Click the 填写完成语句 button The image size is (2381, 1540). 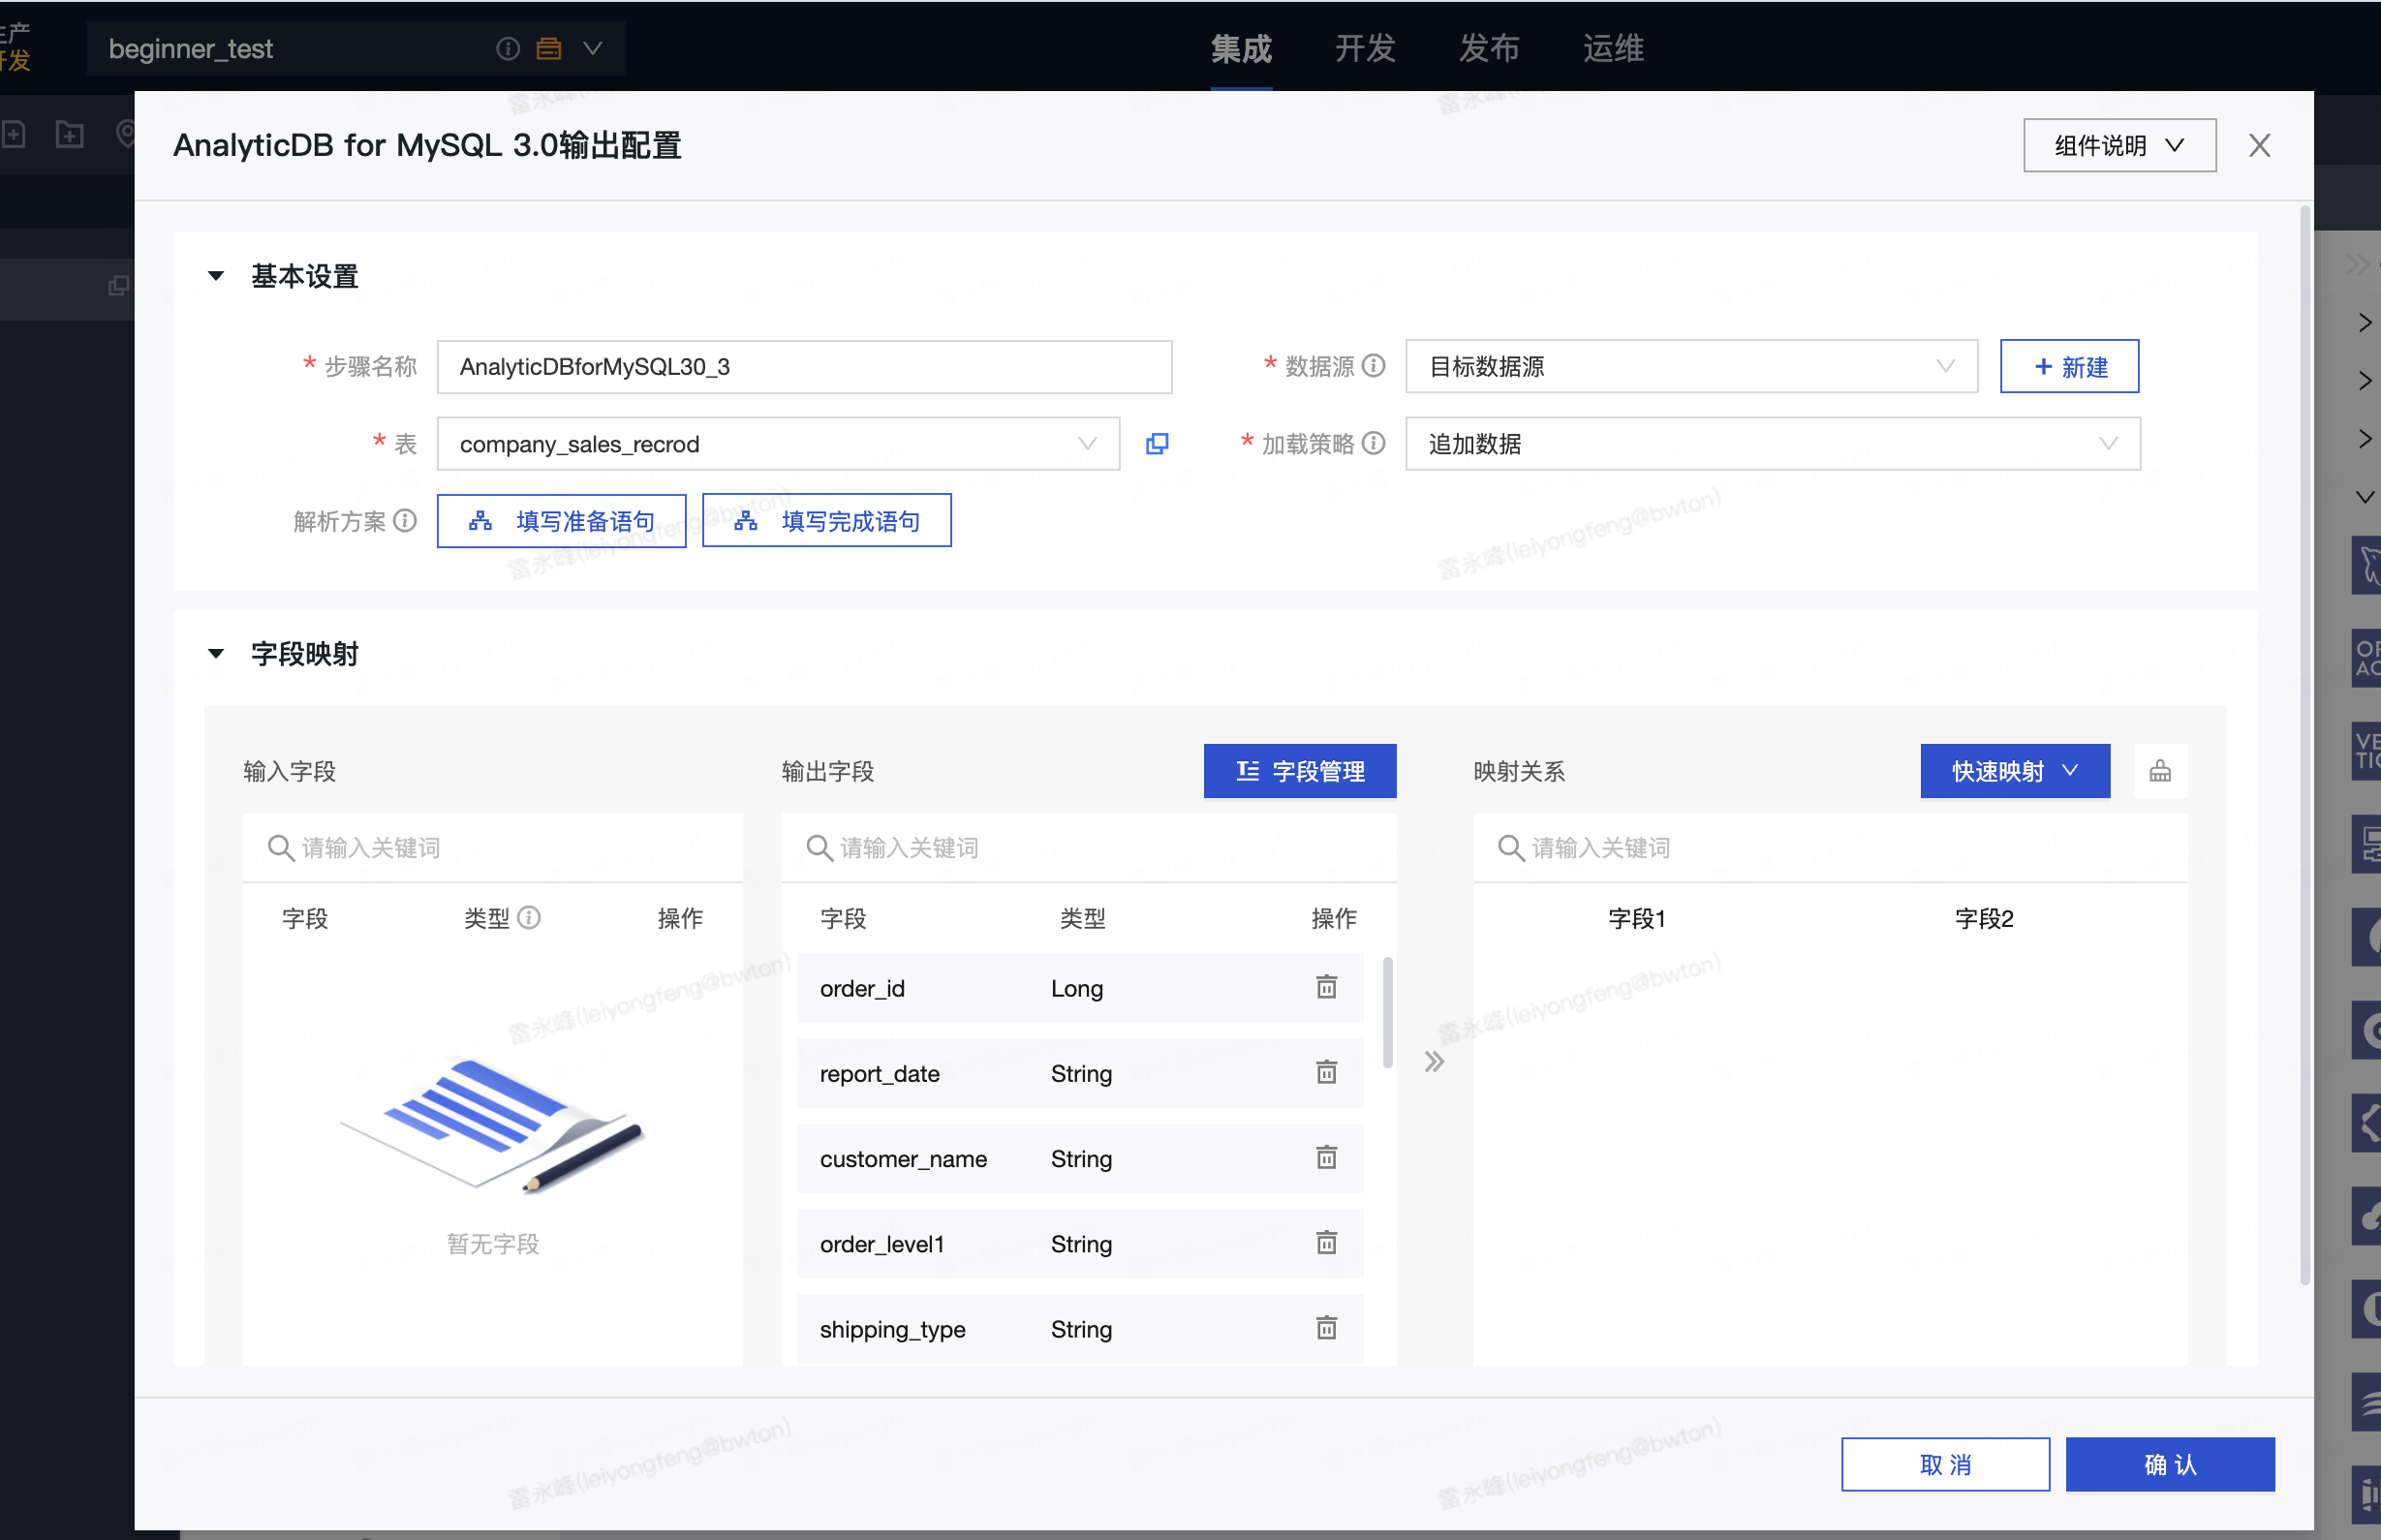826,521
